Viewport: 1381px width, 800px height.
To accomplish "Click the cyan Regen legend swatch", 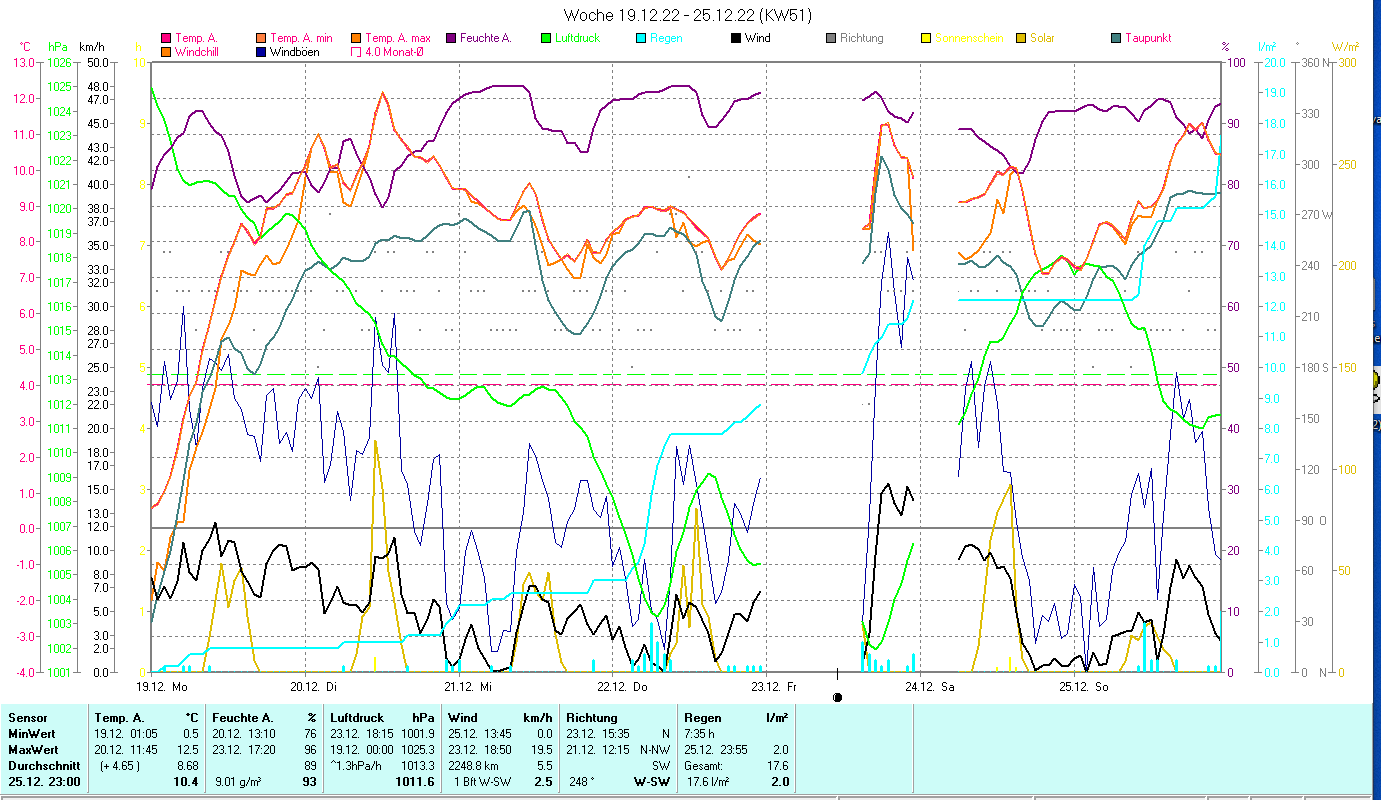I will pyautogui.click(x=641, y=38).
